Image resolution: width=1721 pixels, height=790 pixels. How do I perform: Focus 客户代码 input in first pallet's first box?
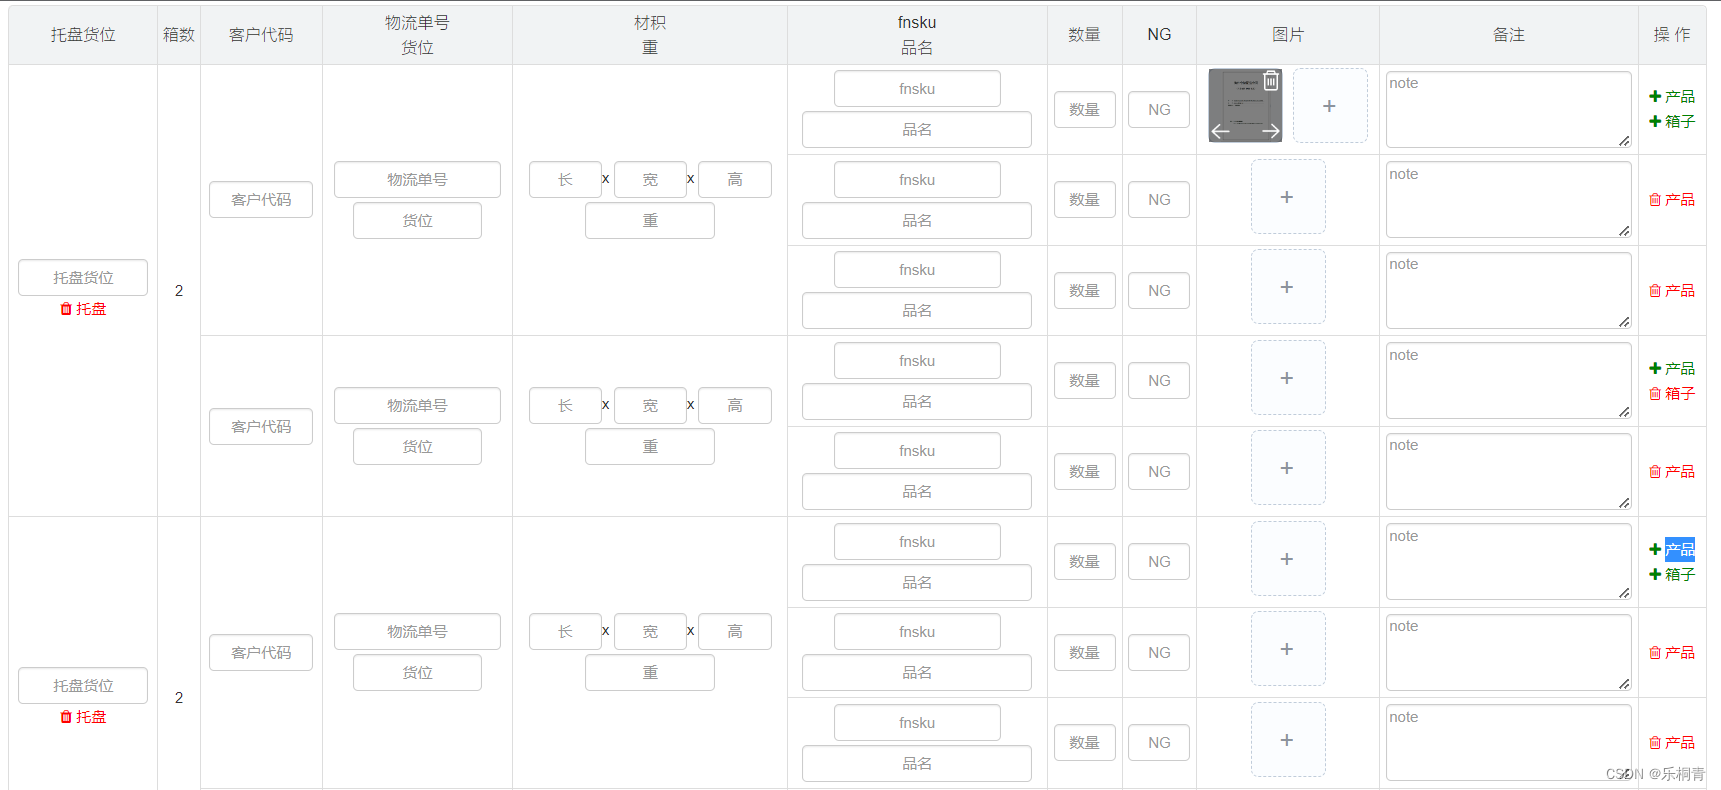(x=261, y=200)
